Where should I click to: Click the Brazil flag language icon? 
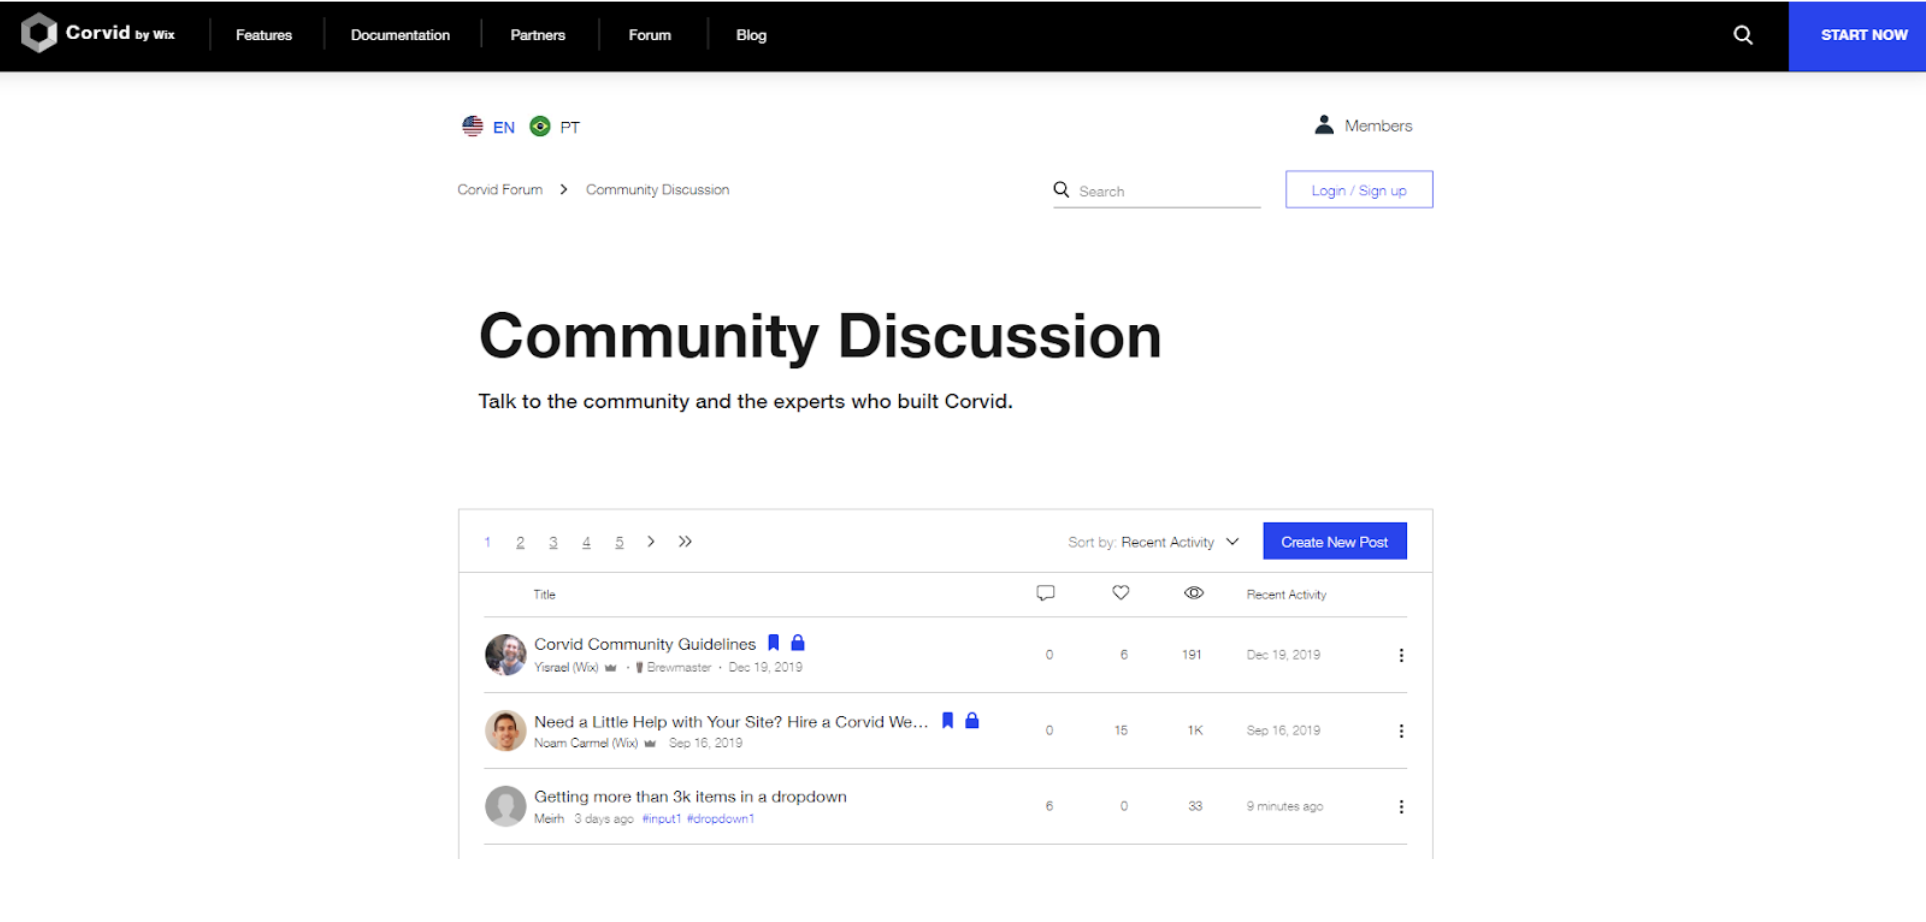click(540, 126)
